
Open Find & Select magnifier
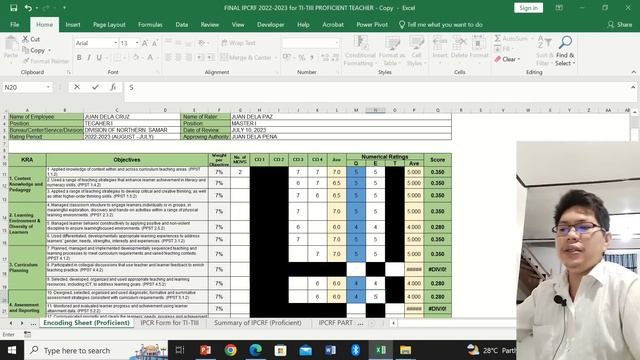click(x=565, y=52)
